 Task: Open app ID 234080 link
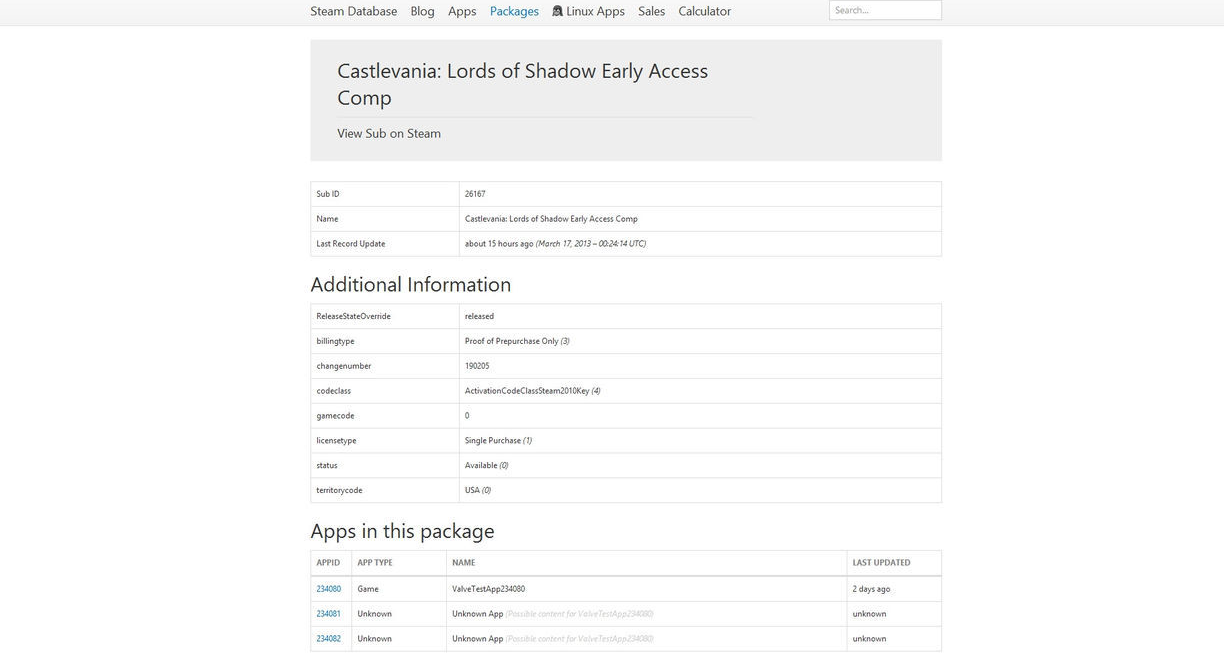[x=328, y=589]
